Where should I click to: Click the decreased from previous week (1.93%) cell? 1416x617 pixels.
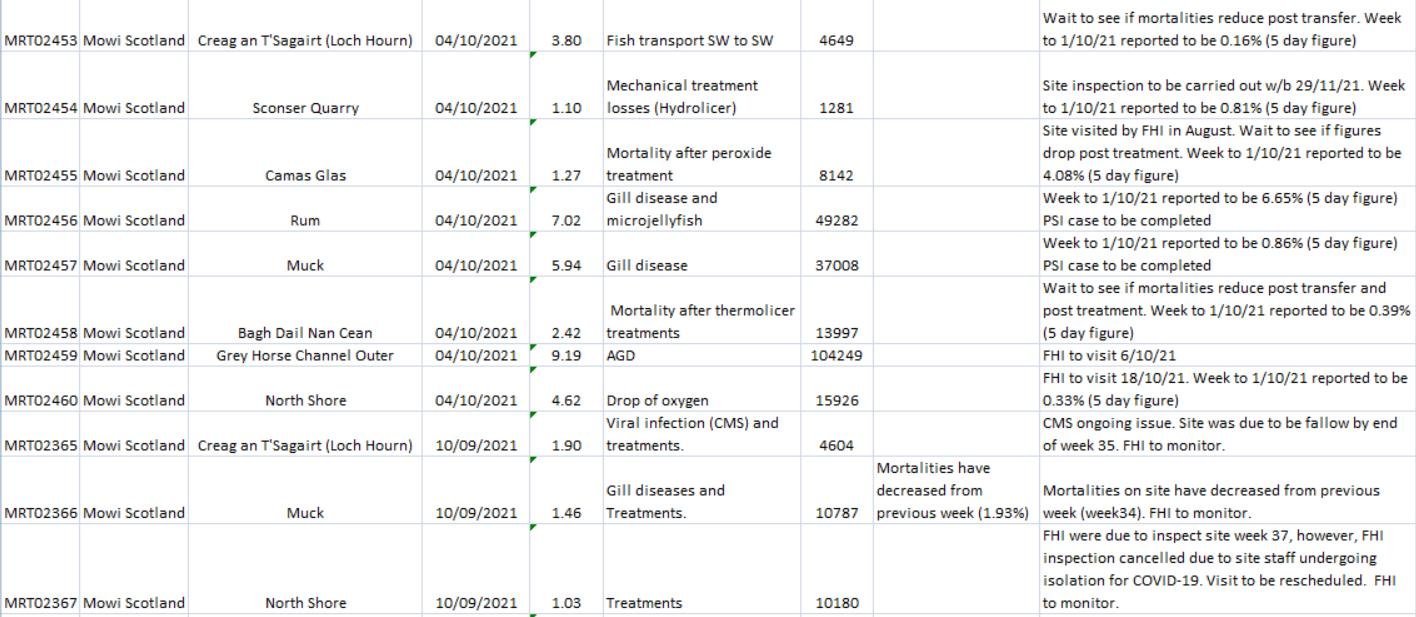953,490
